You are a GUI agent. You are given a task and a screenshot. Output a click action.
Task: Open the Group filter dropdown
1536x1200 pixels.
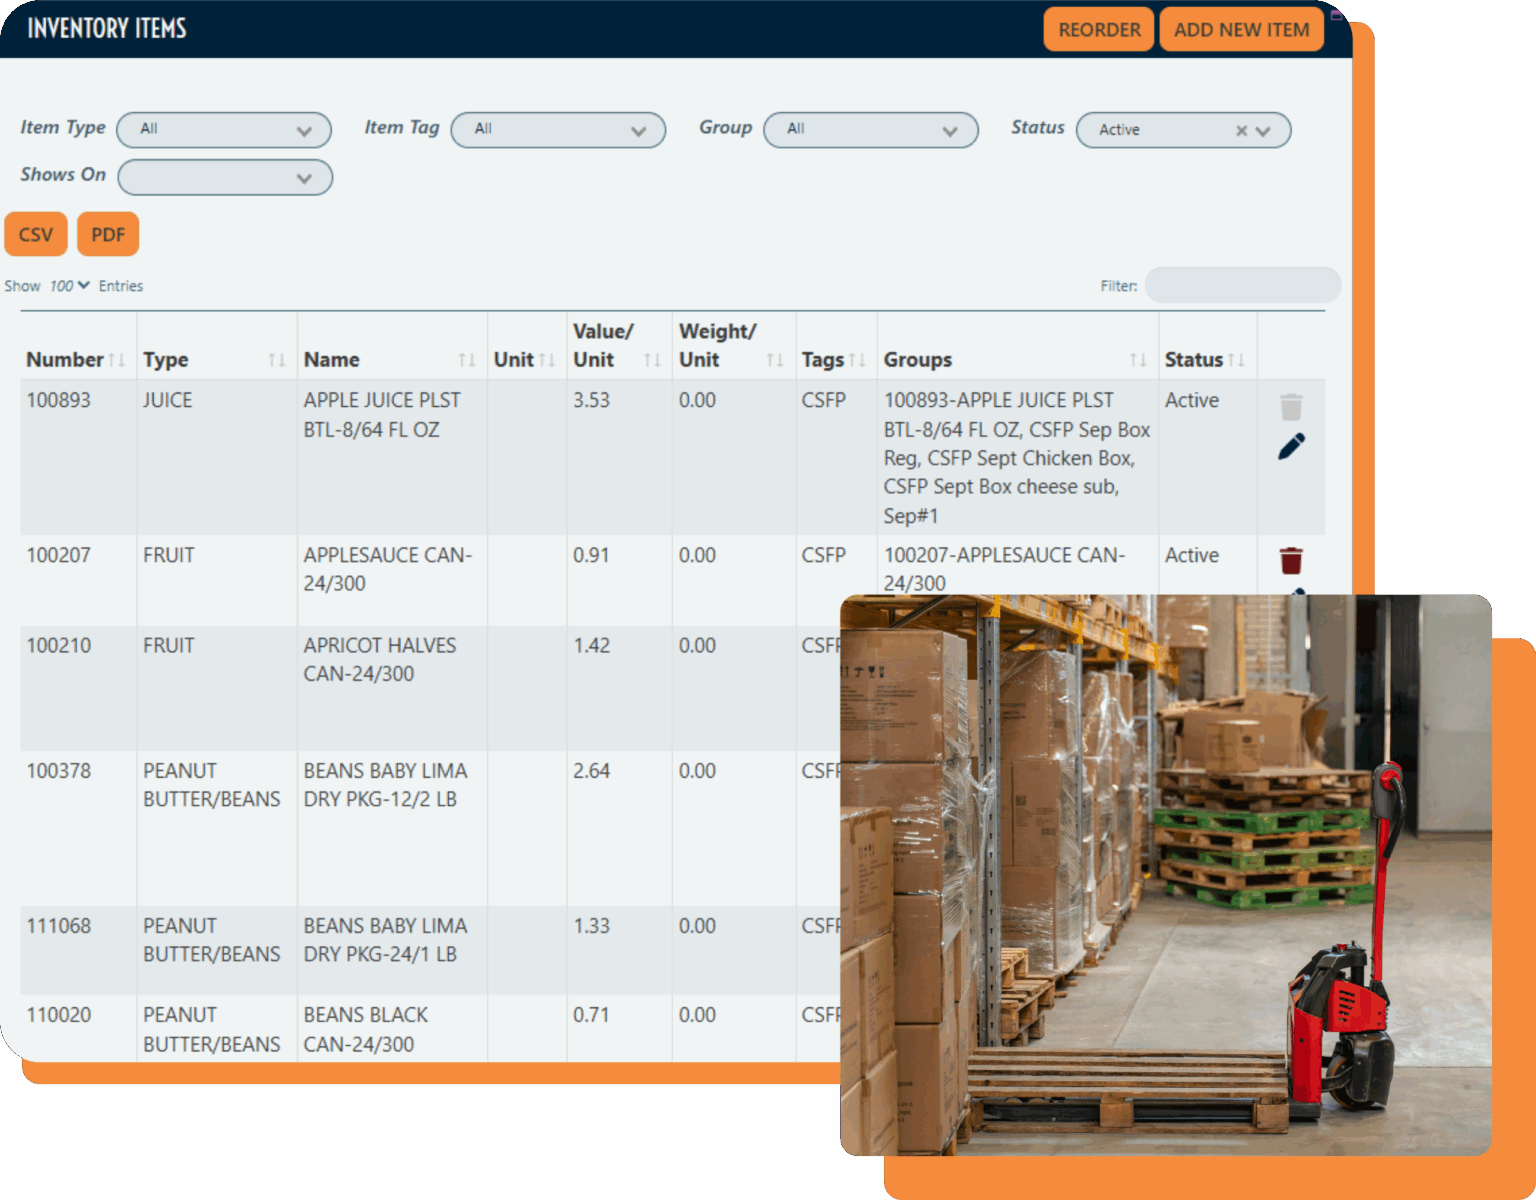(870, 130)
